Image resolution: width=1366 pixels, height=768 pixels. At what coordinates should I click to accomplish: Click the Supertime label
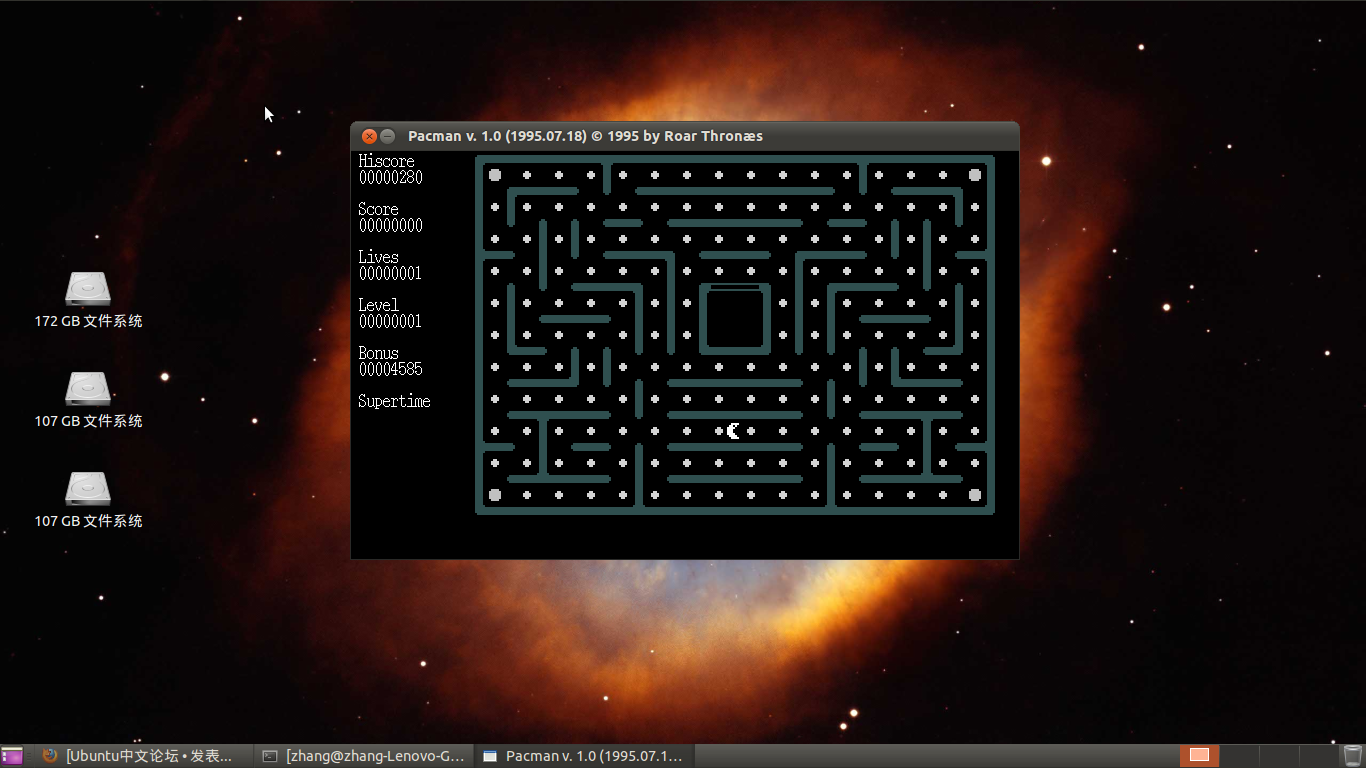point(394,401)
